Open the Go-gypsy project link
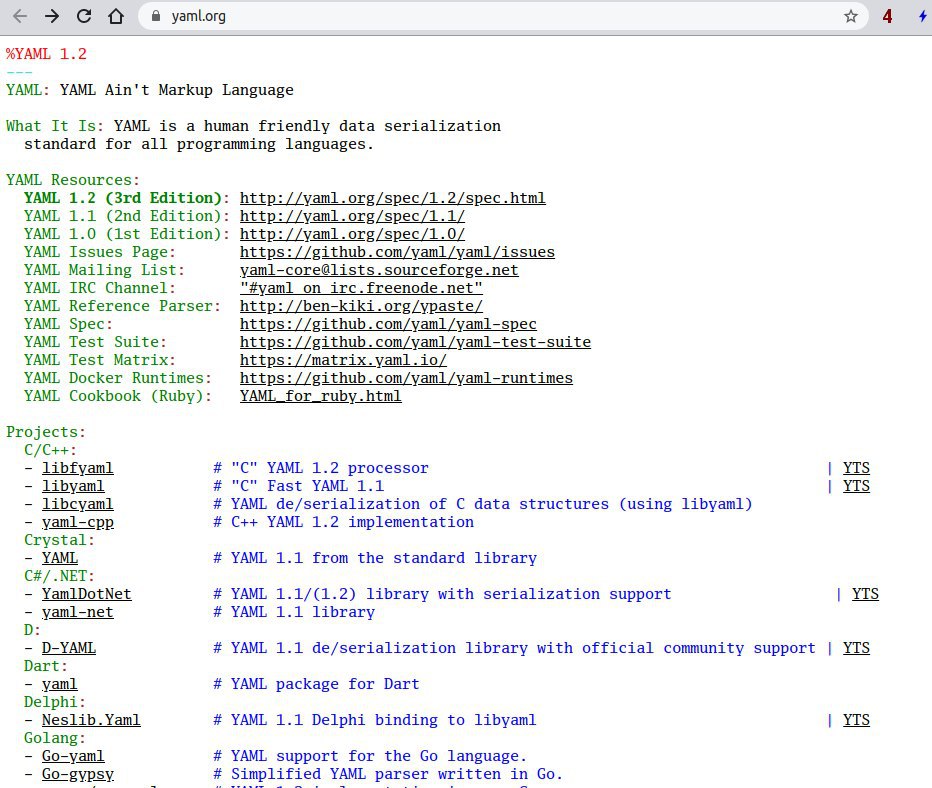Screen dimensions: 932x788 (77, 774)
